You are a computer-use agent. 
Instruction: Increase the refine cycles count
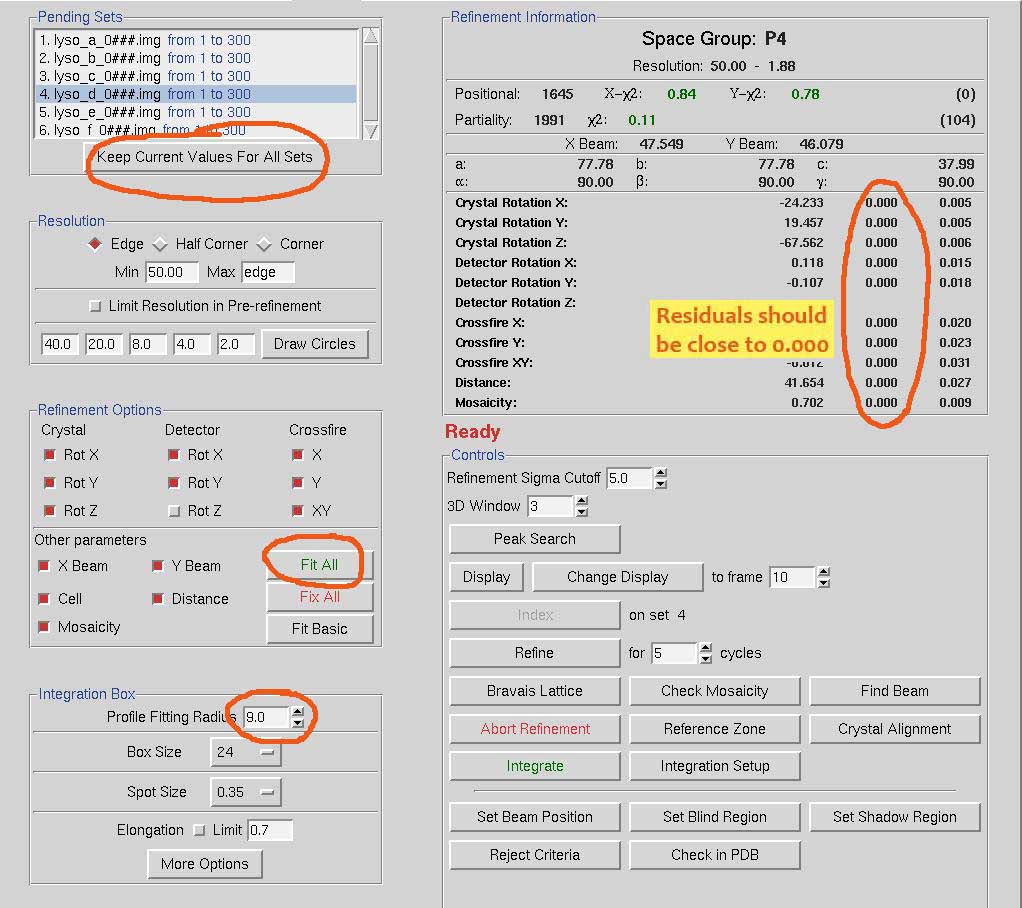click(707, 647)
